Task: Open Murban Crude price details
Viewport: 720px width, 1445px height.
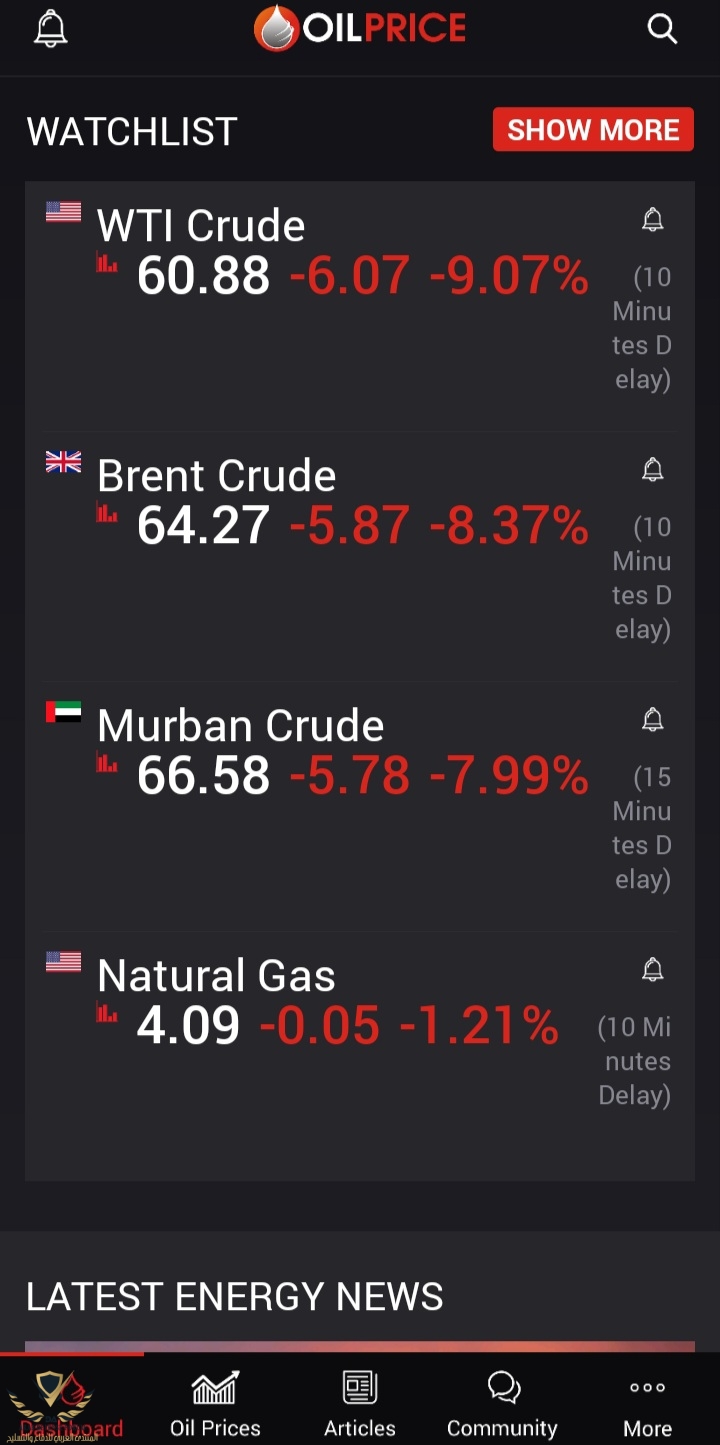Action: pos(240,727)
